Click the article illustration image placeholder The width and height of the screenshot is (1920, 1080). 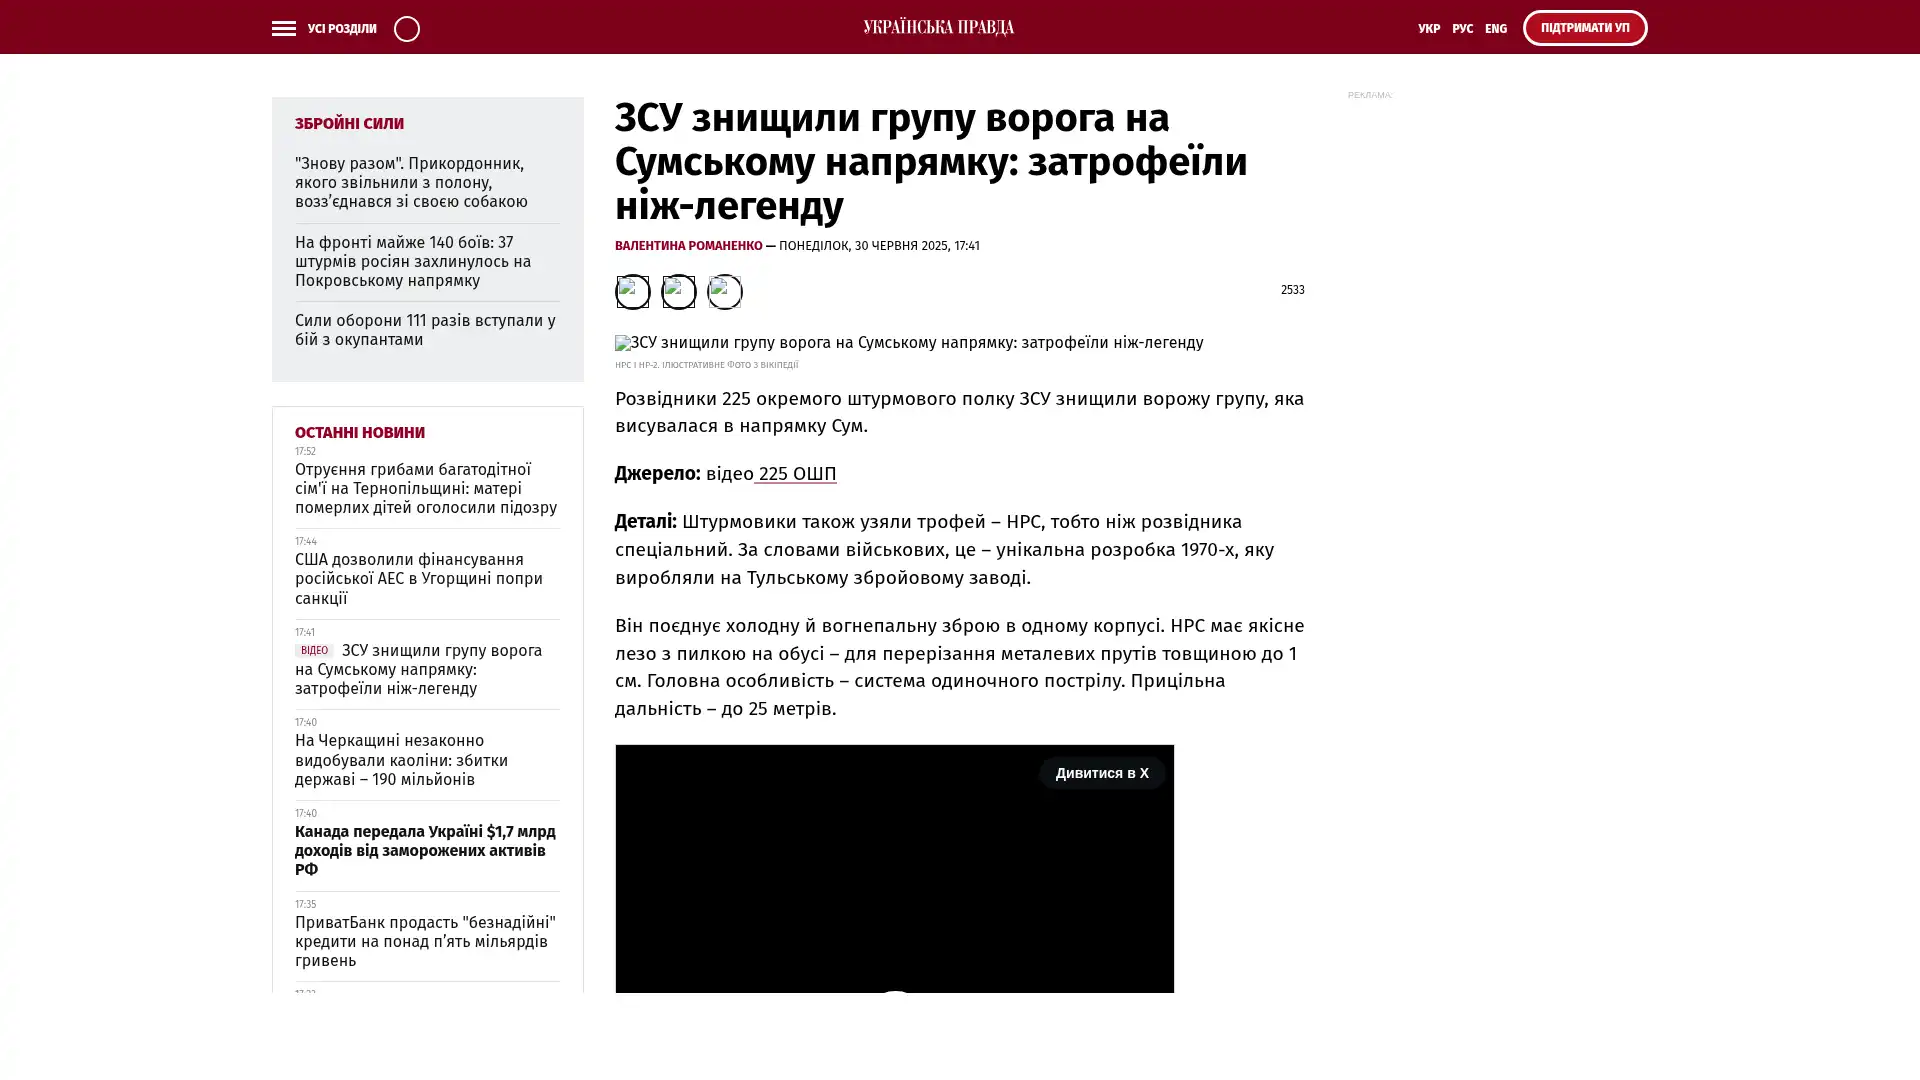908,343
